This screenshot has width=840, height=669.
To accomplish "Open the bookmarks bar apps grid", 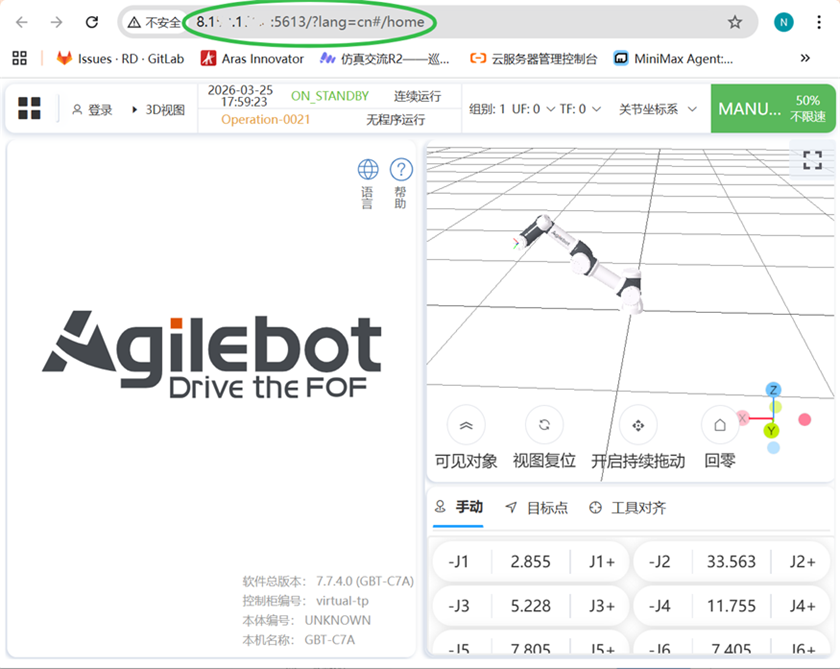I will pos(19,58).
